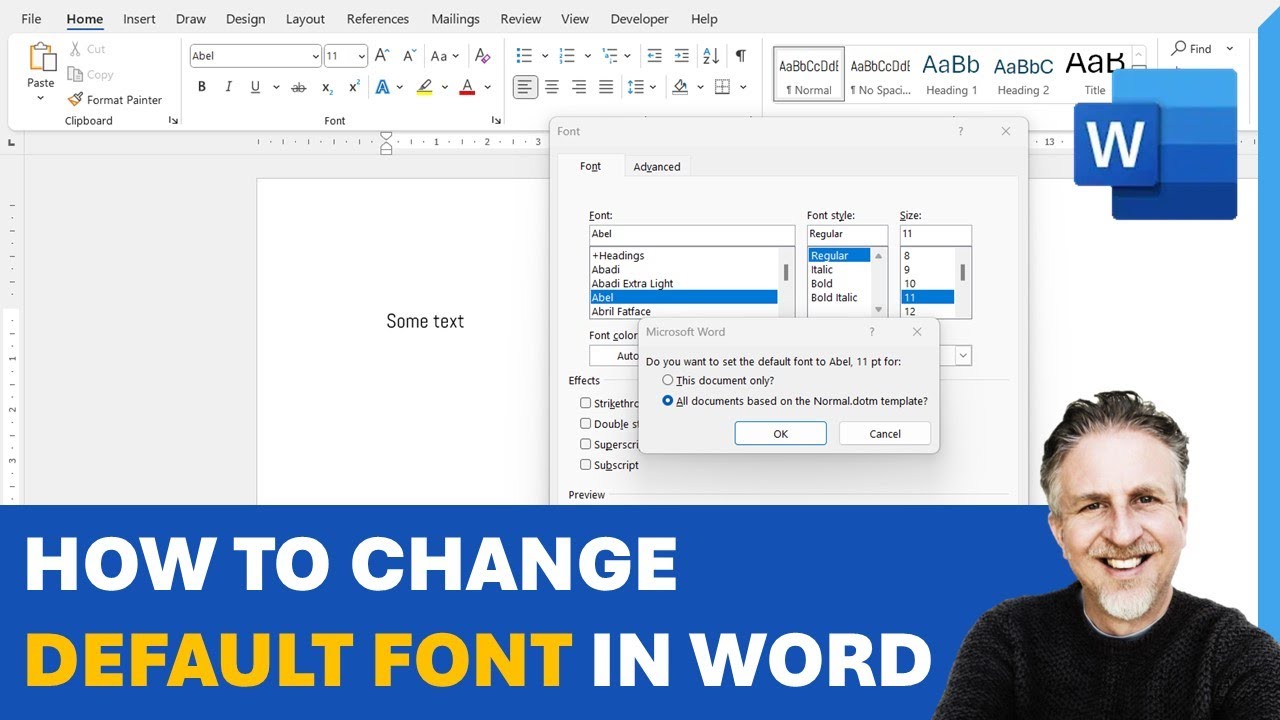Increase font size with A-up icon
1280x720 pixels.
(x=381, y=56)
